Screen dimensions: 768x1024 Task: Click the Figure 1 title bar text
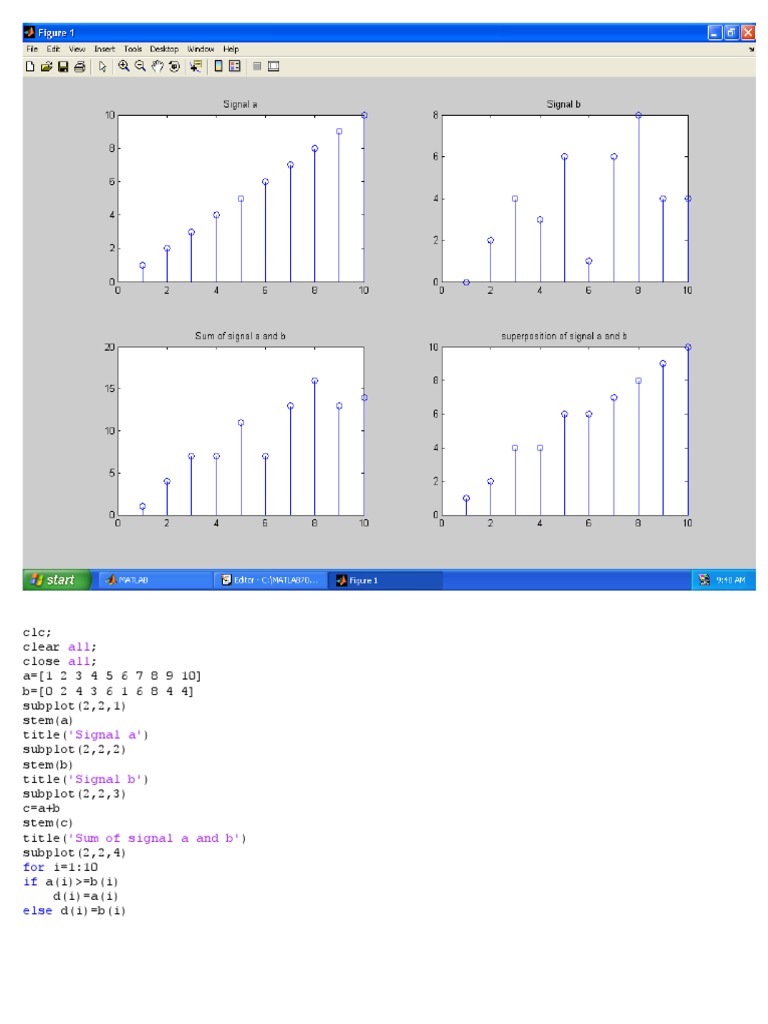click(x=56, y=33)
